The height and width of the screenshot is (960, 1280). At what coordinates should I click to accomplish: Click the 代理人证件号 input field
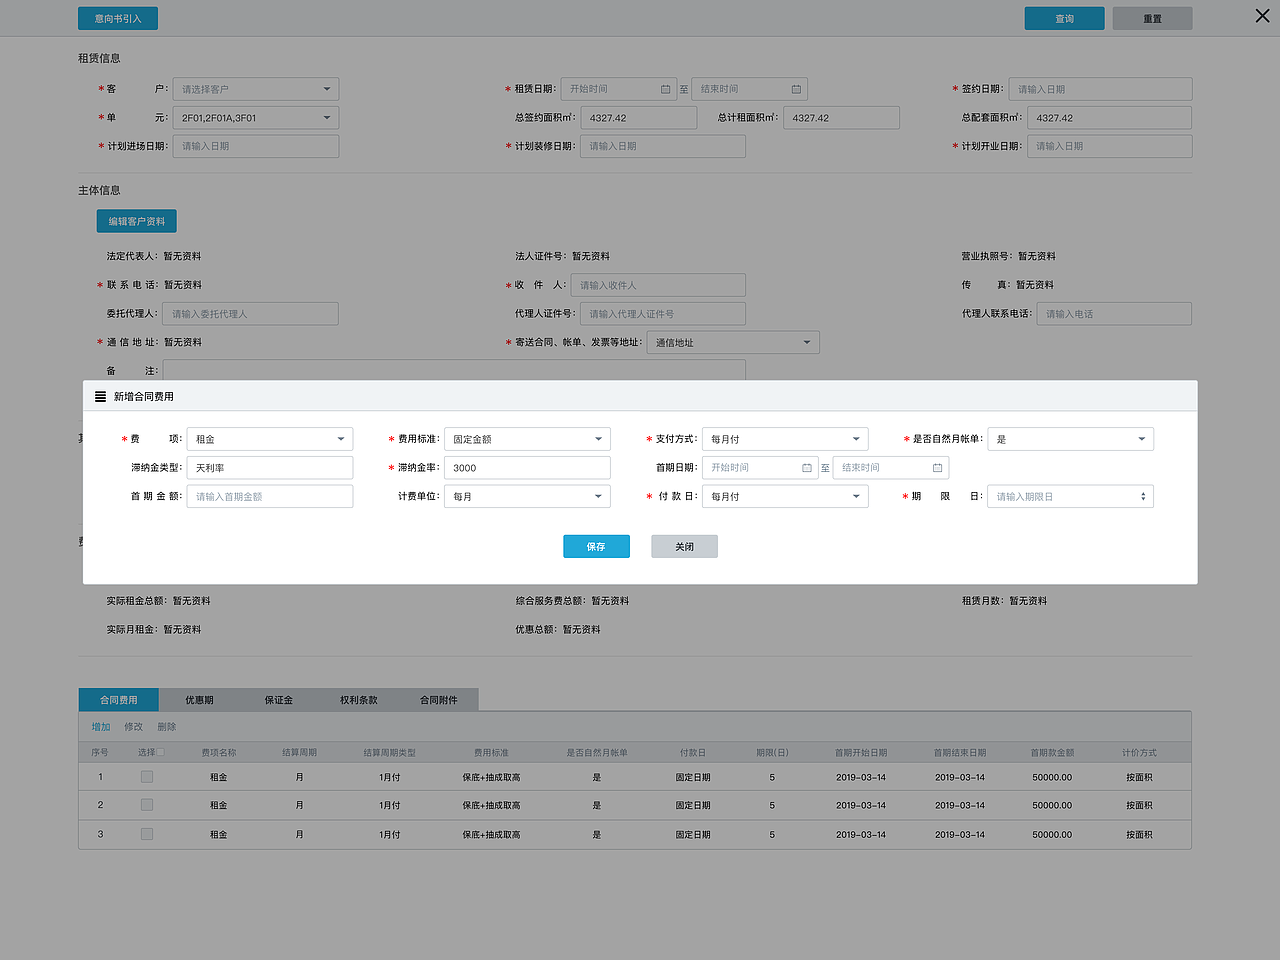[x=663, y=314]
